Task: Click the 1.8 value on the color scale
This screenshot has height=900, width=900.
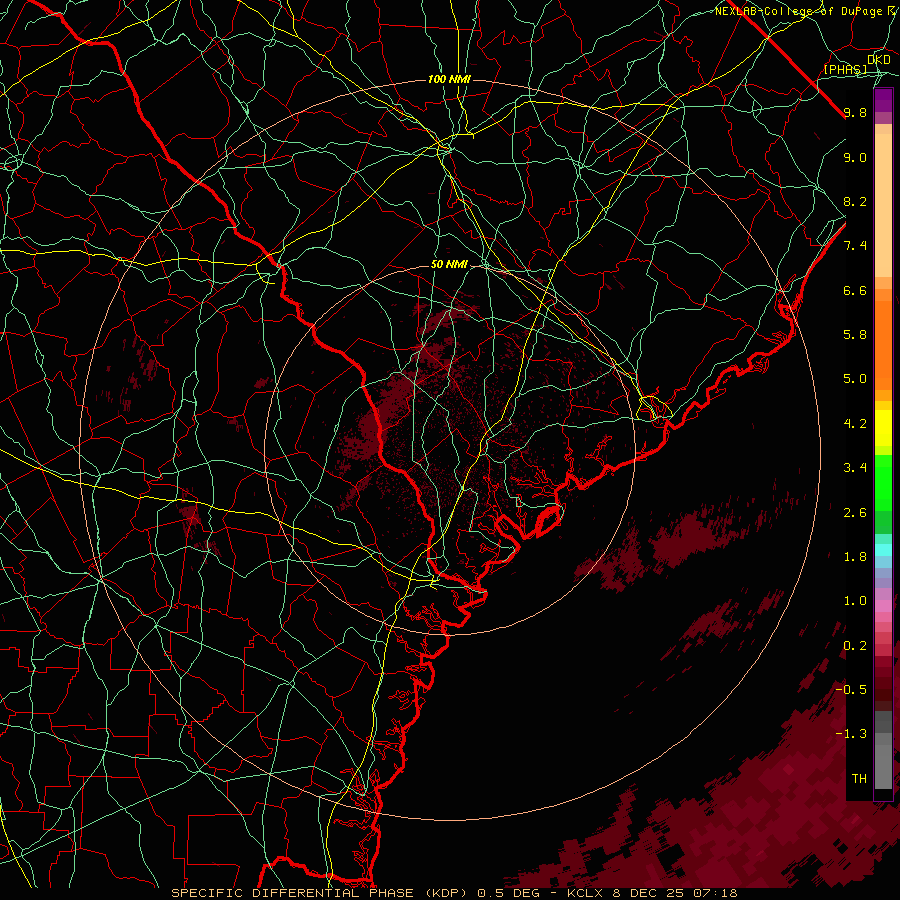Action: point(855,557)
